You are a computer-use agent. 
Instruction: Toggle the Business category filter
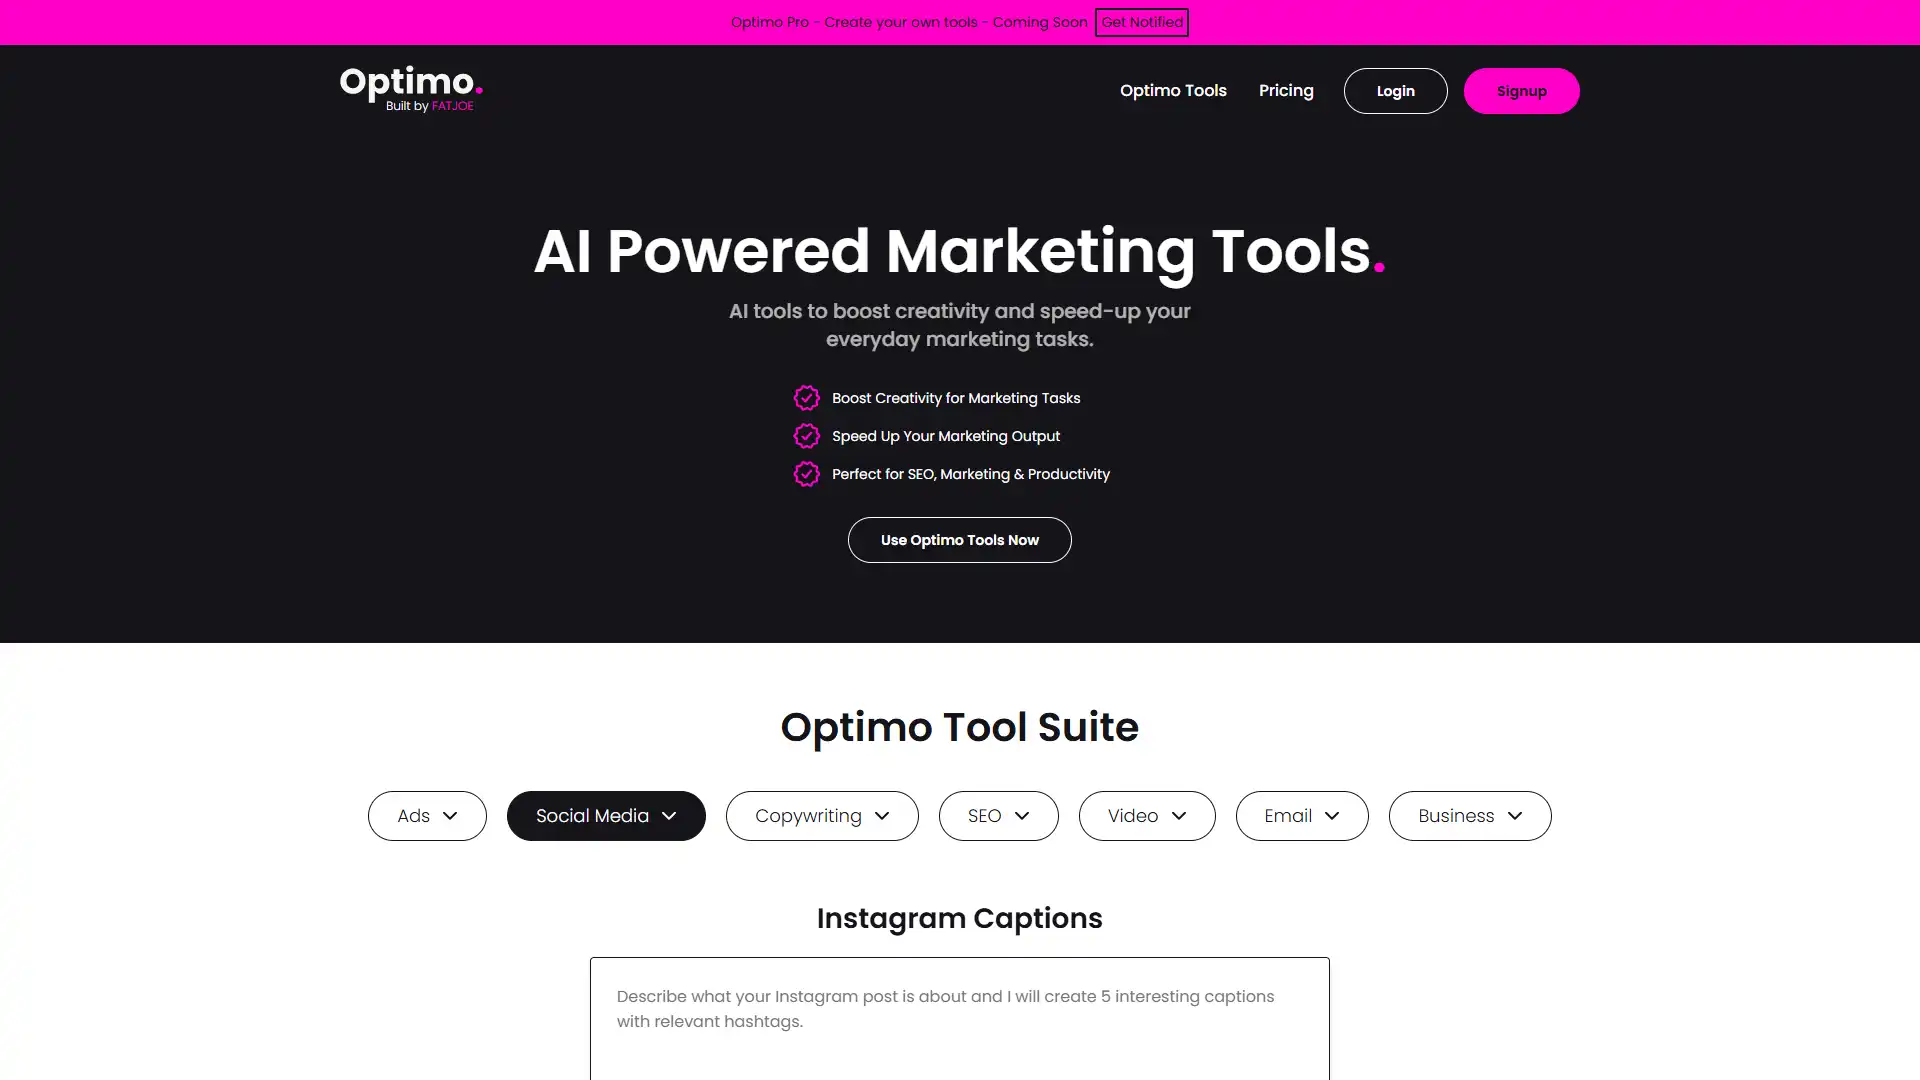pos(1469,815)
